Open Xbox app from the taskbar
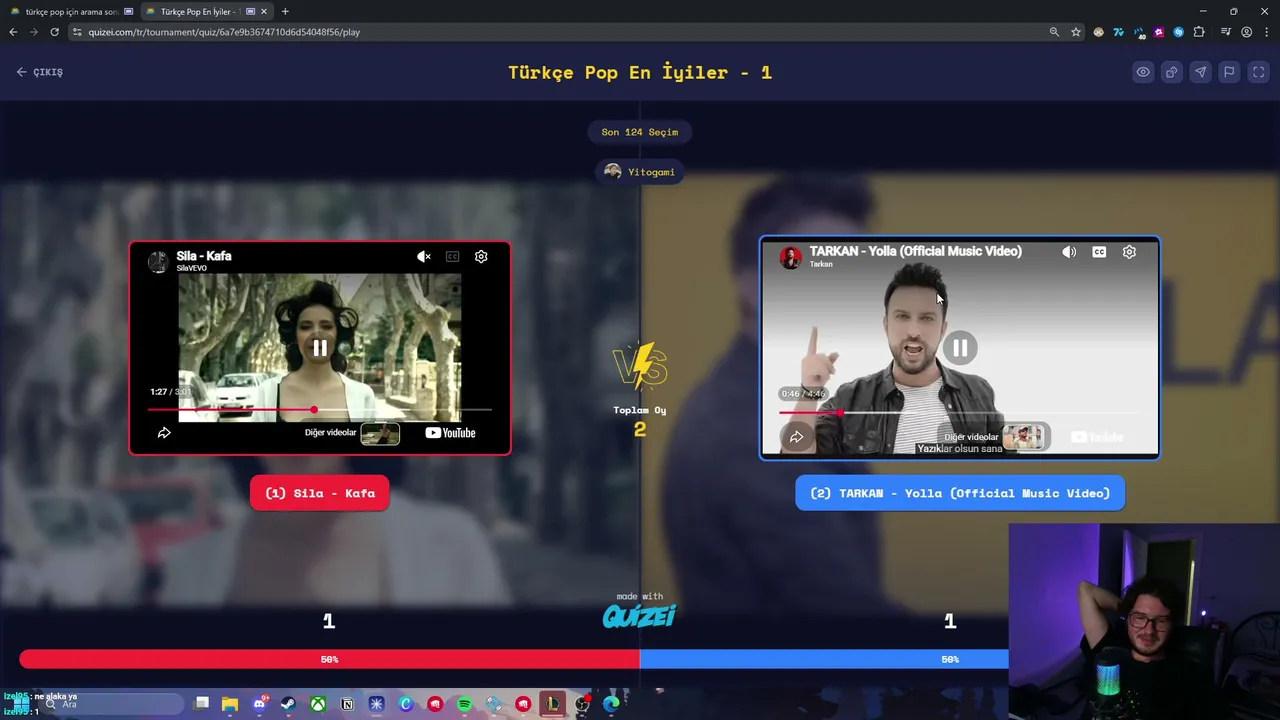 pyautogui.click(x=318, y=704)
